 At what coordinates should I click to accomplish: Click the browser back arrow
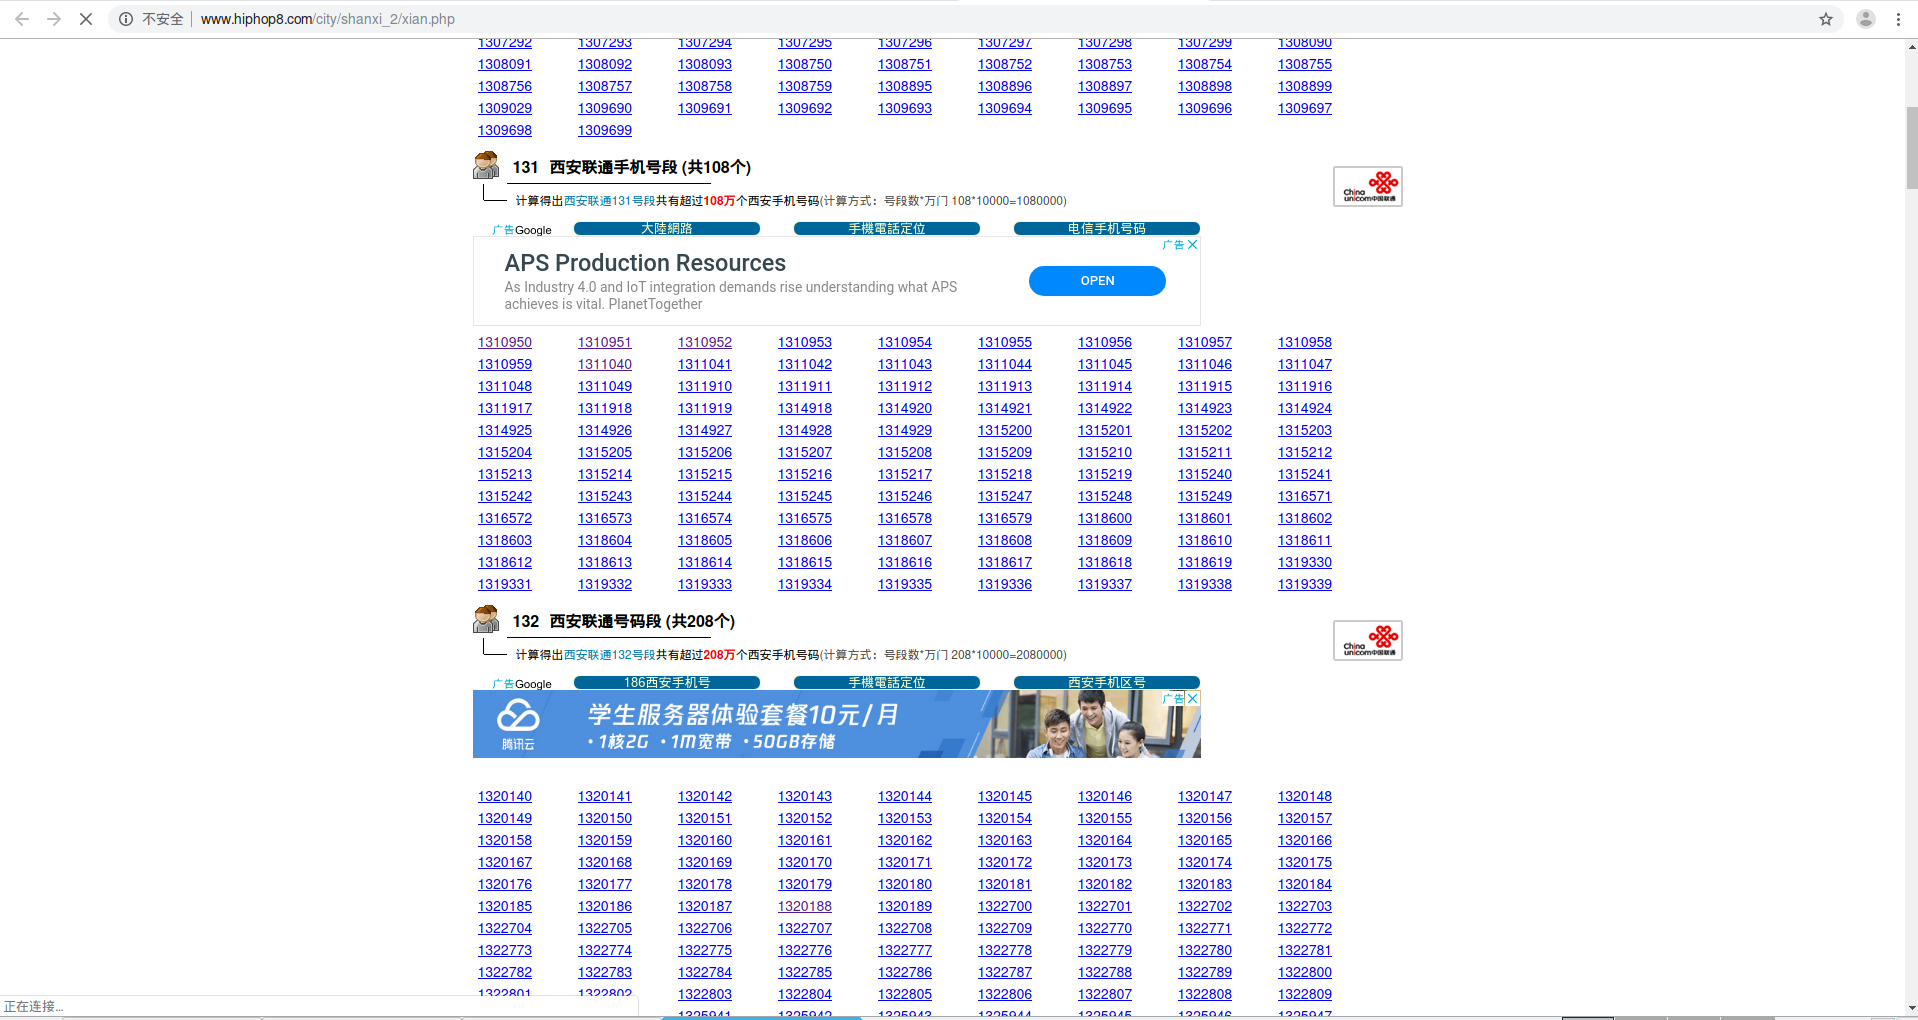(x=22, y=19)
